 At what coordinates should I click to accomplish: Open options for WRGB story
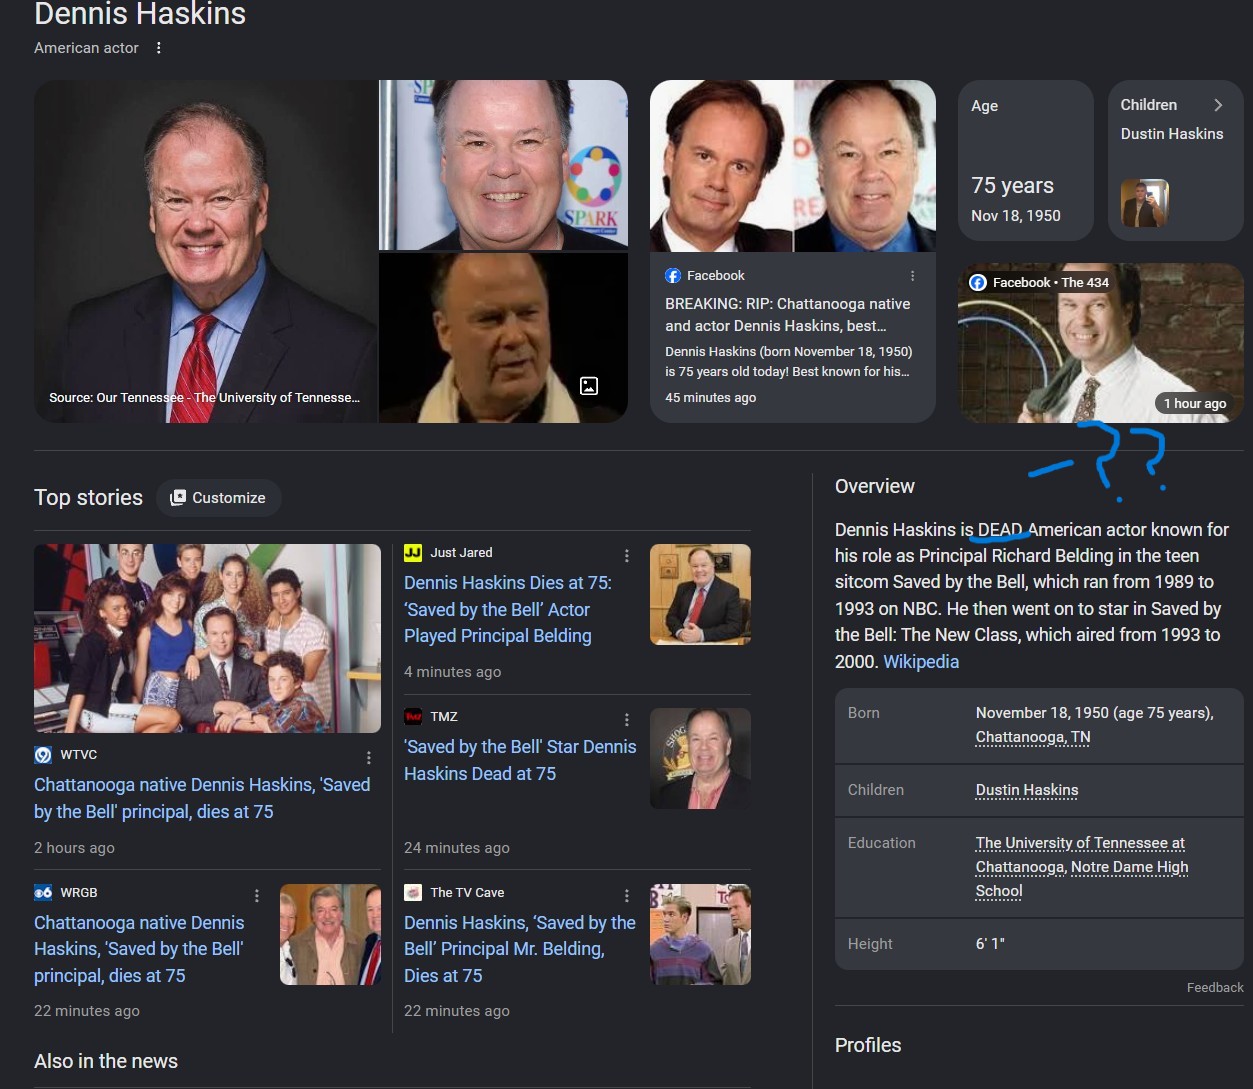pyautogui.click(x=257, y=896)
